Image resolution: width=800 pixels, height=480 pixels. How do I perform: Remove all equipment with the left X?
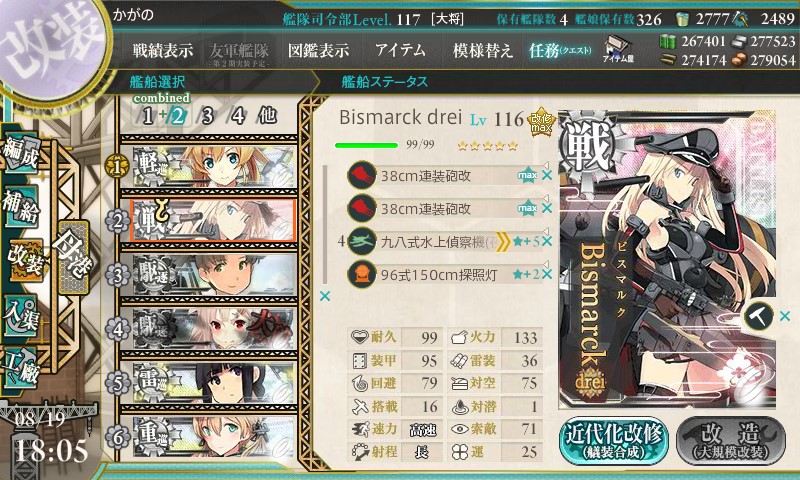click(x=325, y=296)
